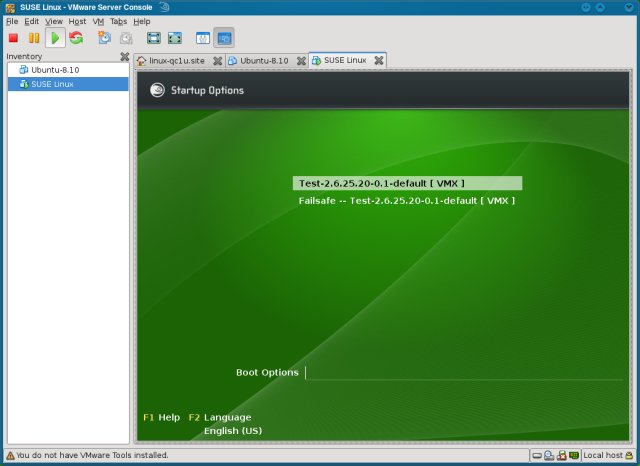Click the red-green Reset VM icon

76,38
